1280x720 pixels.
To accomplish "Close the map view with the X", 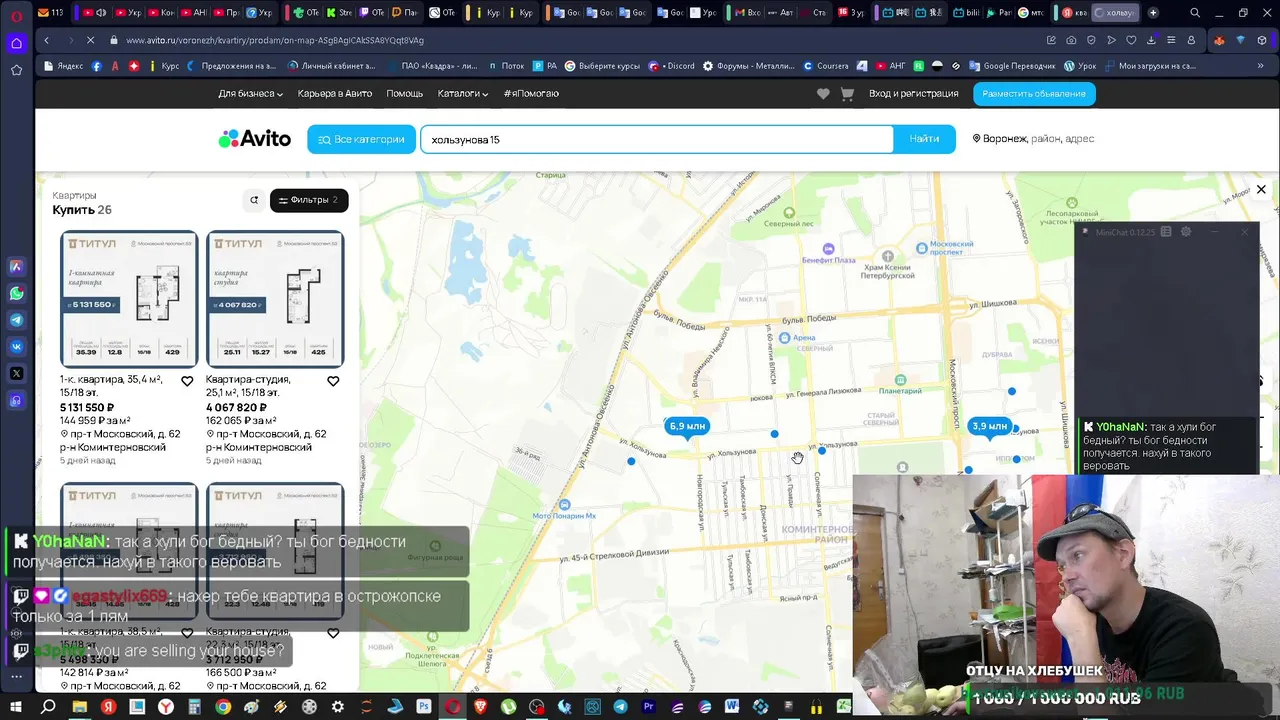I will 1261,189.
